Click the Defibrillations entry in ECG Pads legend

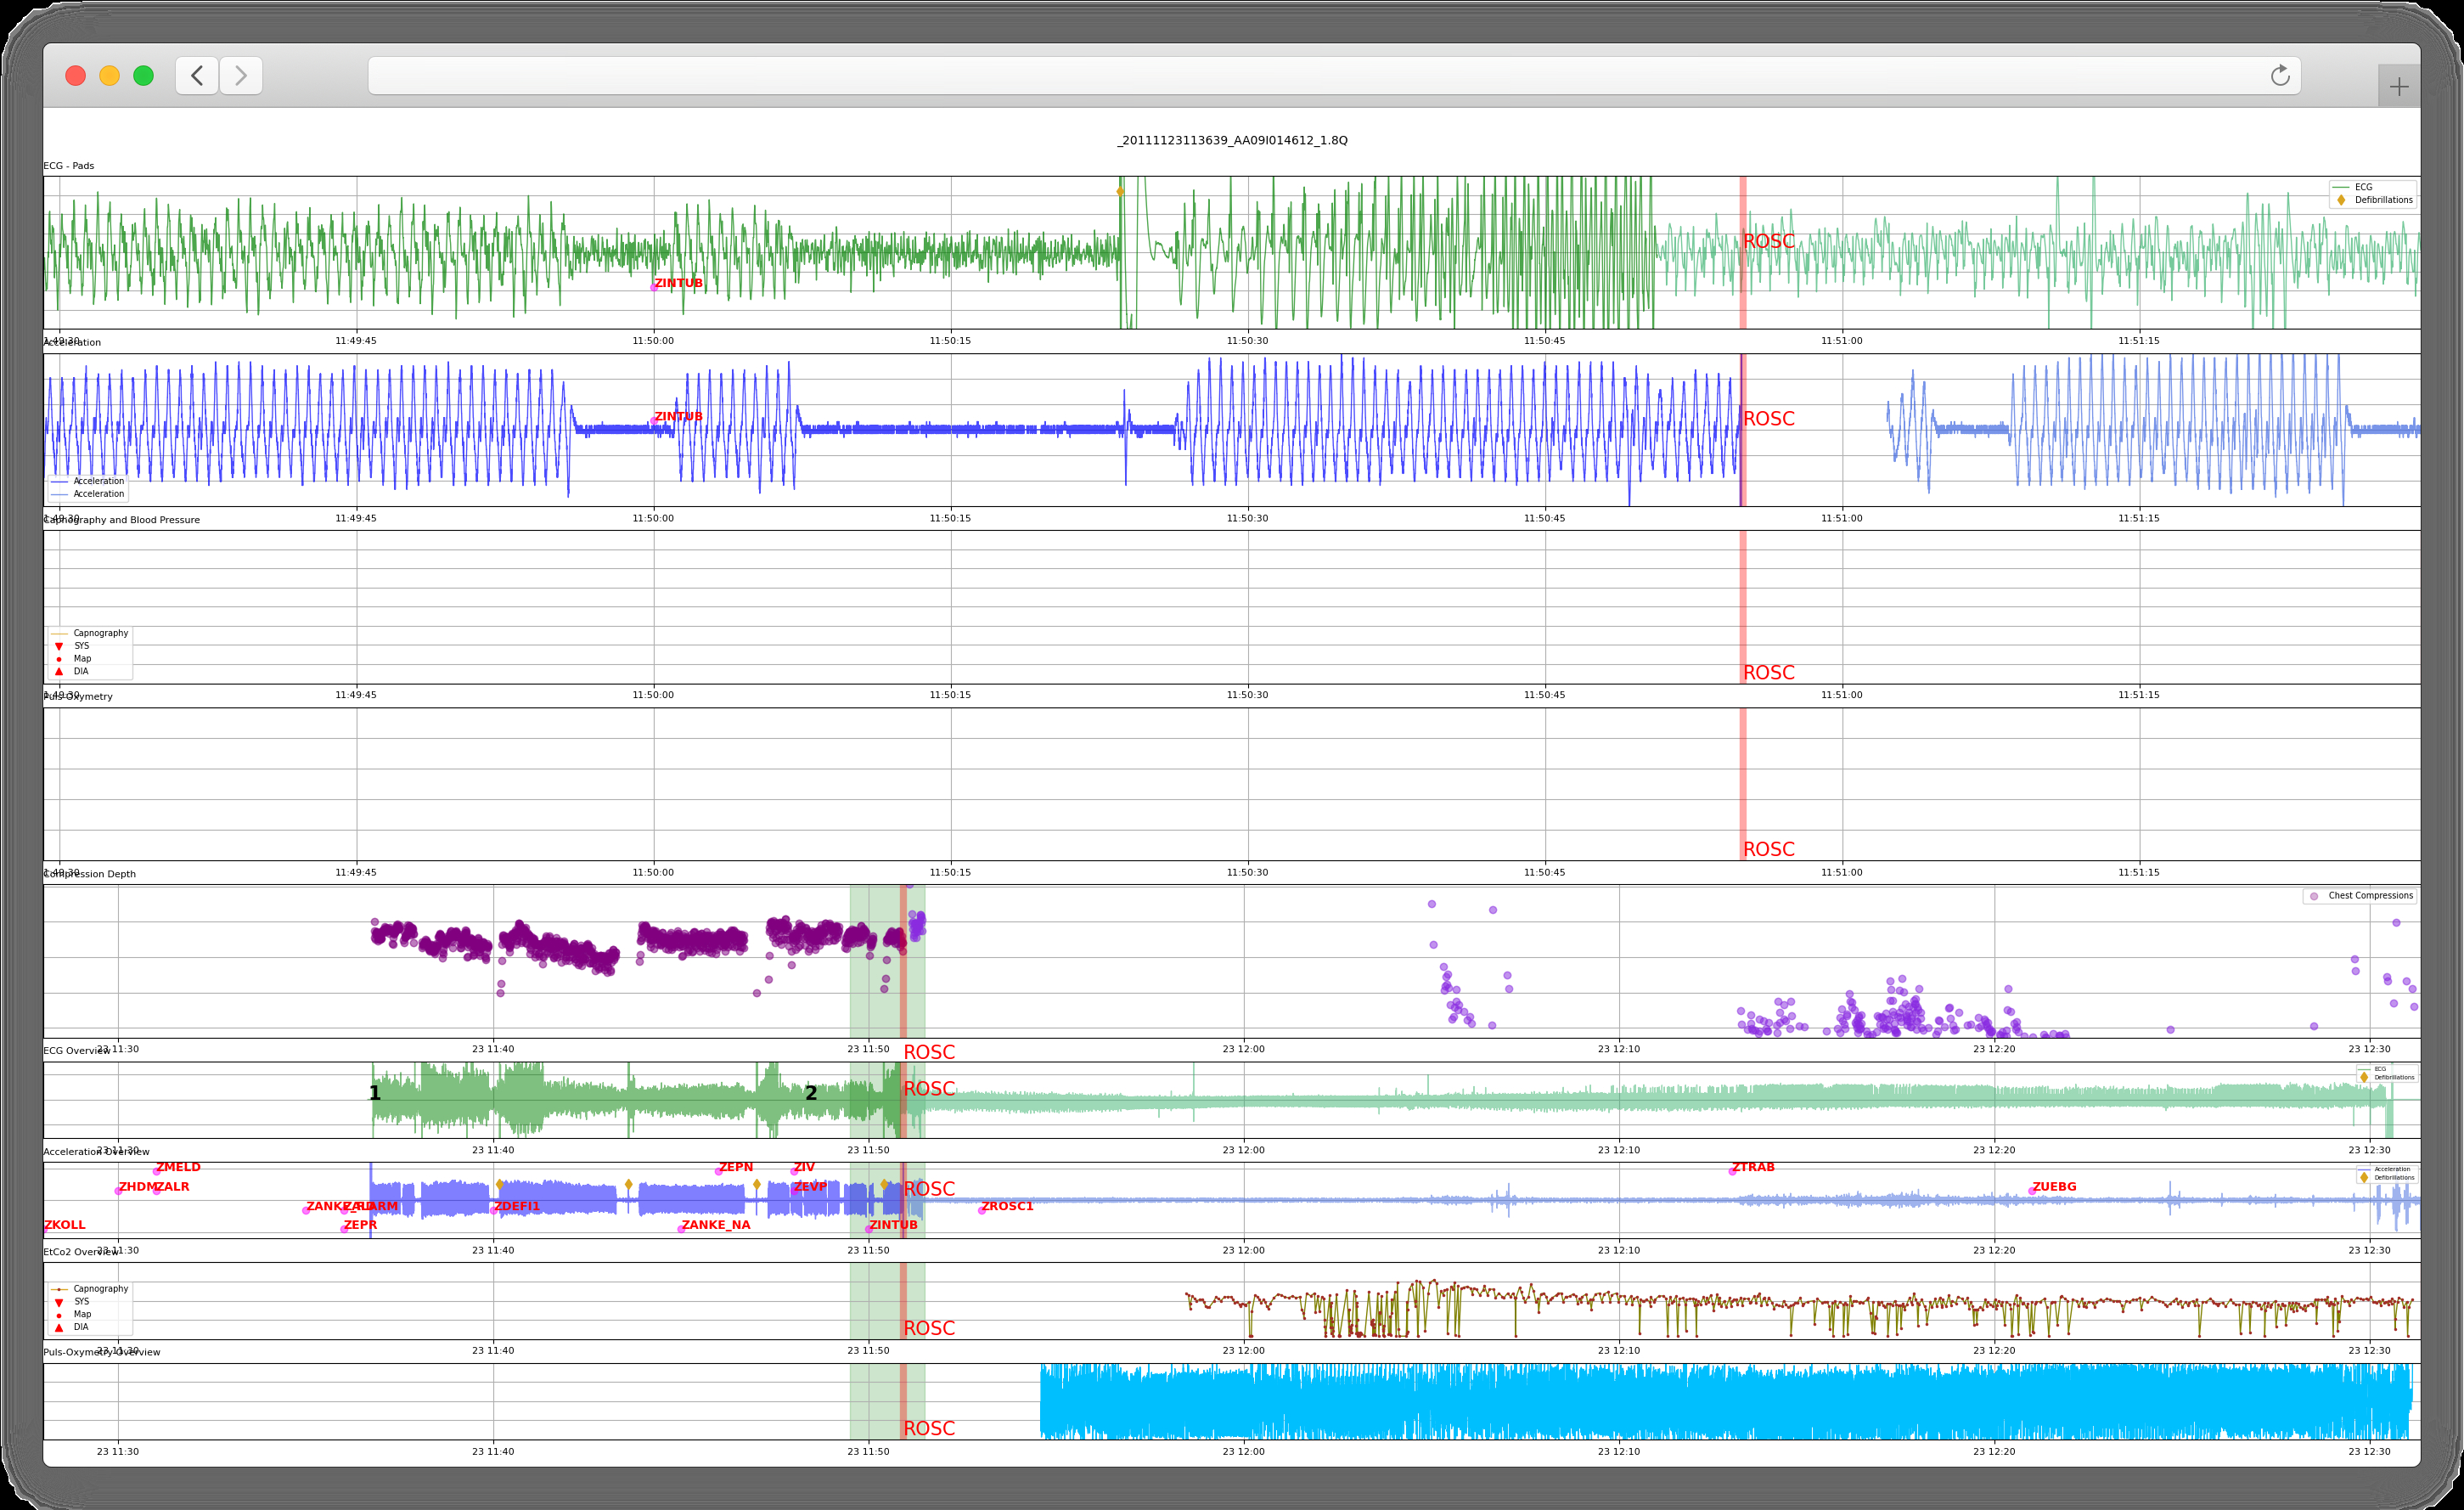[2382, 200]
